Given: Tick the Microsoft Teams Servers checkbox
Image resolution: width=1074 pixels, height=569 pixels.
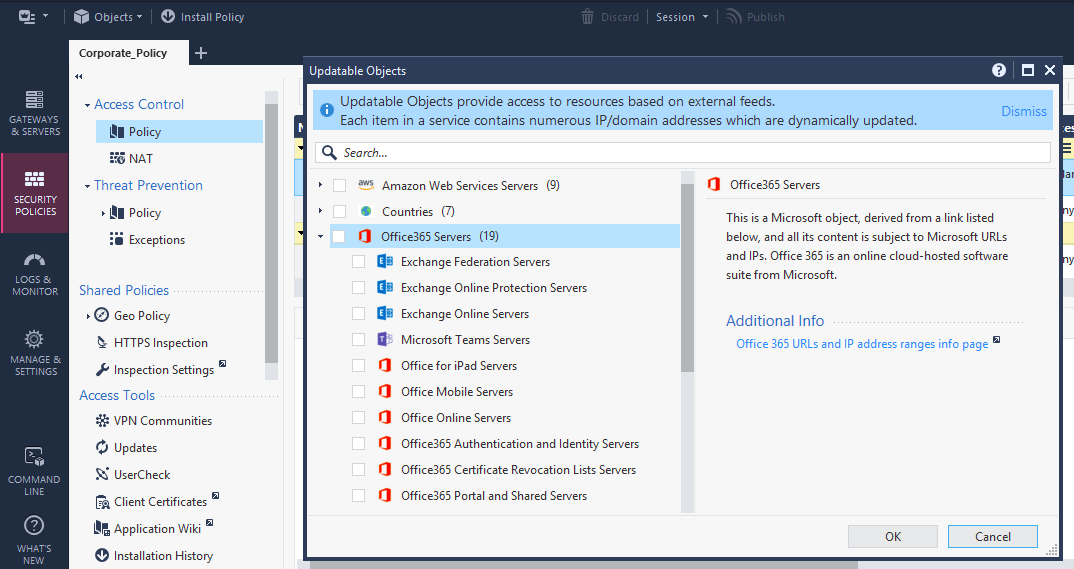Looking at the screenshot, I should 359,340.
